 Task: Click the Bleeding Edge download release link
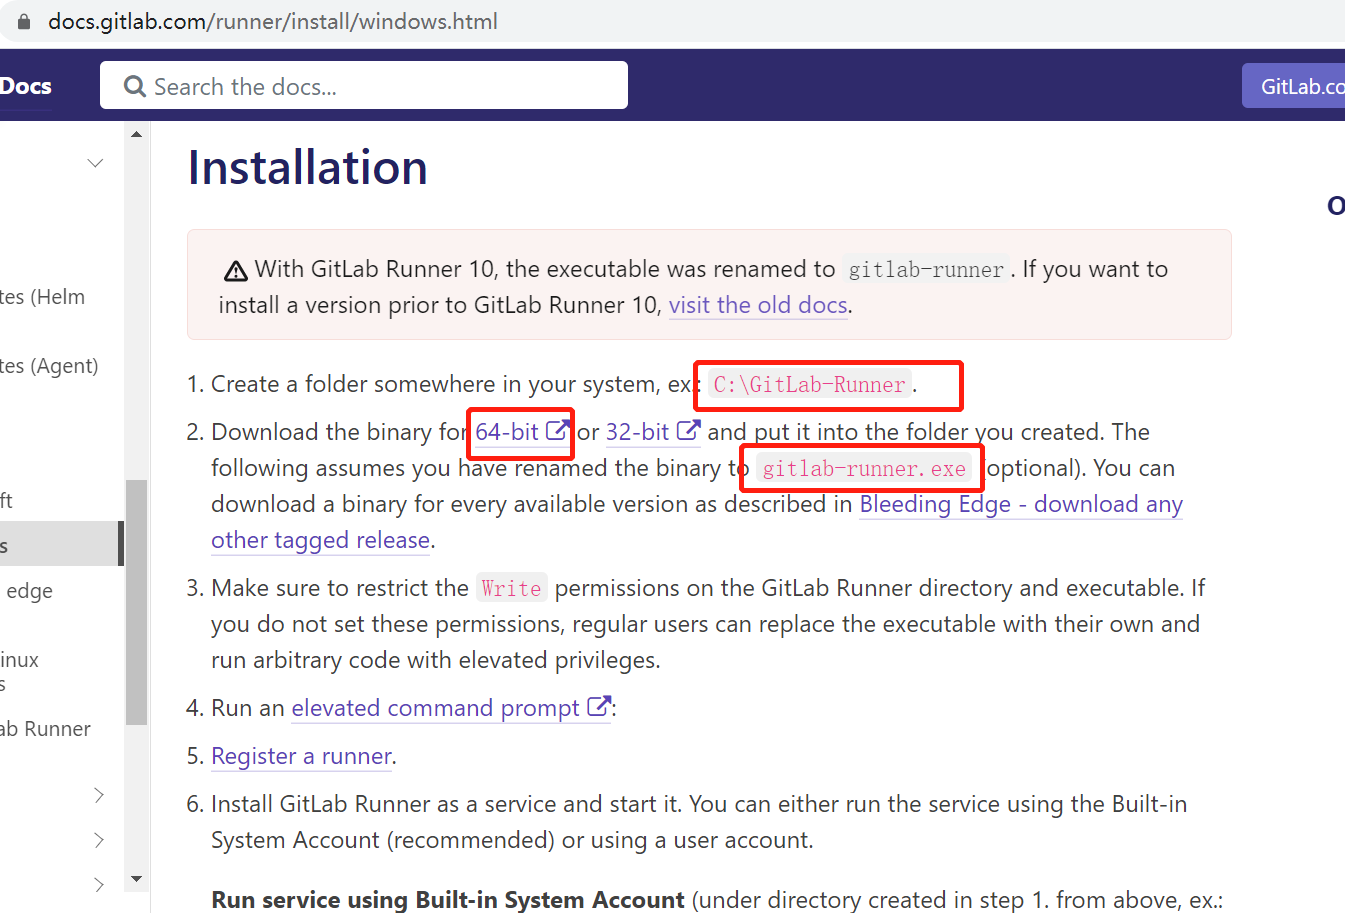1020,504
